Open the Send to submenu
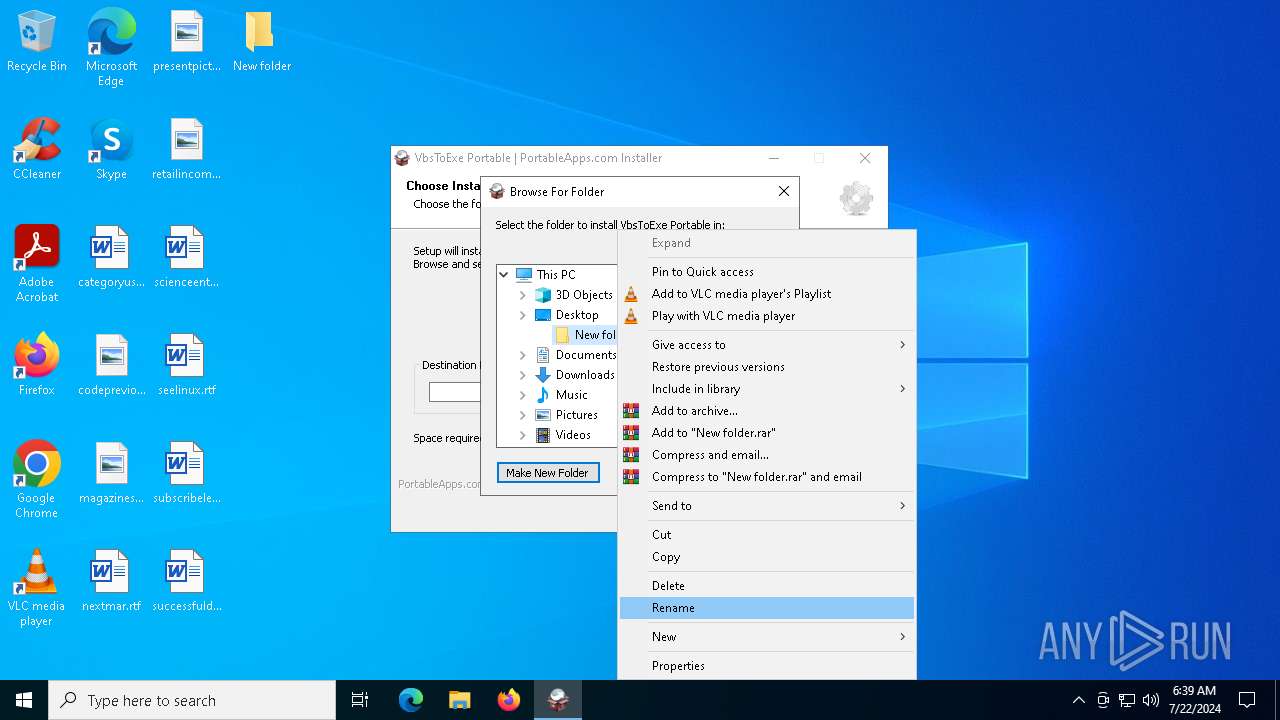The image size is (1280, 720). 767,506
